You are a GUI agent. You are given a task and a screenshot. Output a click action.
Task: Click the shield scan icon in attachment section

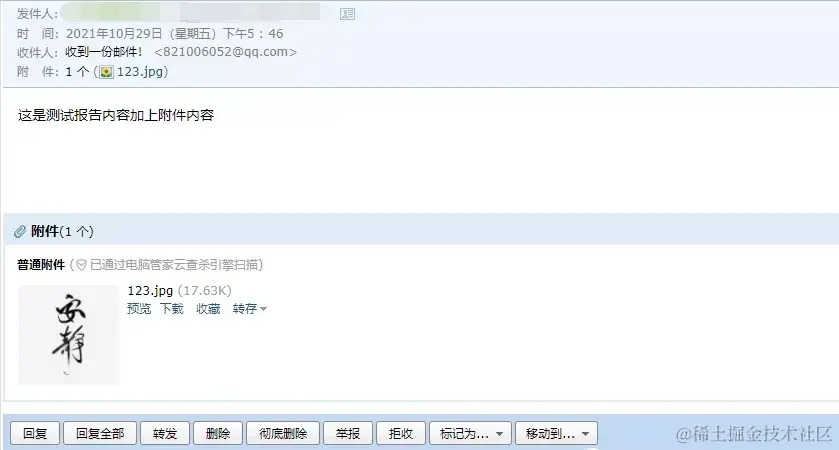(x=81, y=265)
